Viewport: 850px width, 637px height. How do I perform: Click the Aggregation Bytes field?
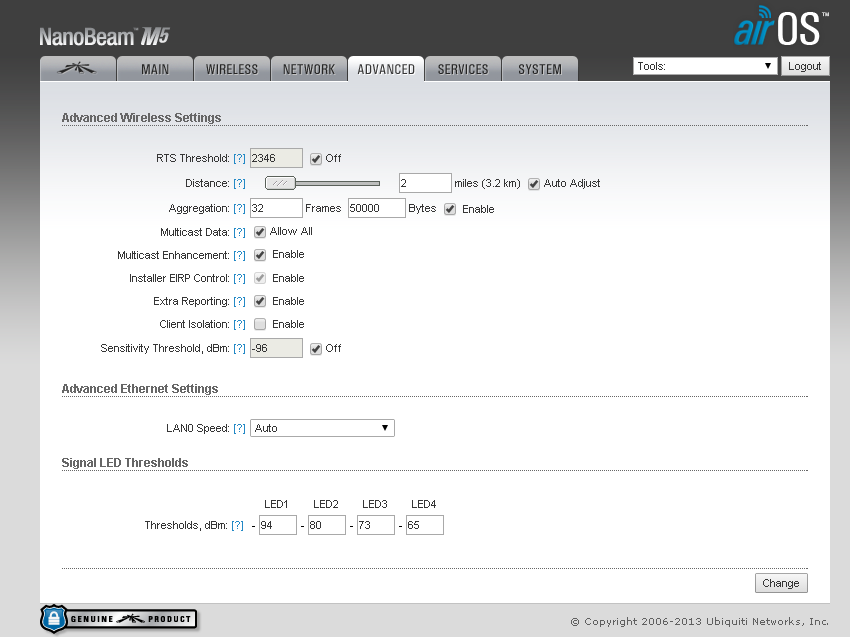click(377, 208)
